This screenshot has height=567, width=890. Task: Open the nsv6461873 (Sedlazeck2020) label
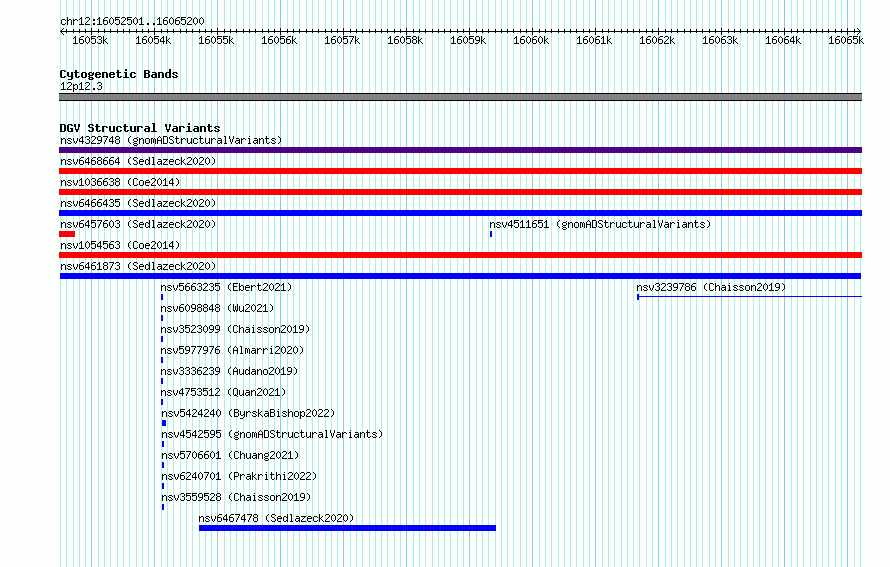(138, 266)
